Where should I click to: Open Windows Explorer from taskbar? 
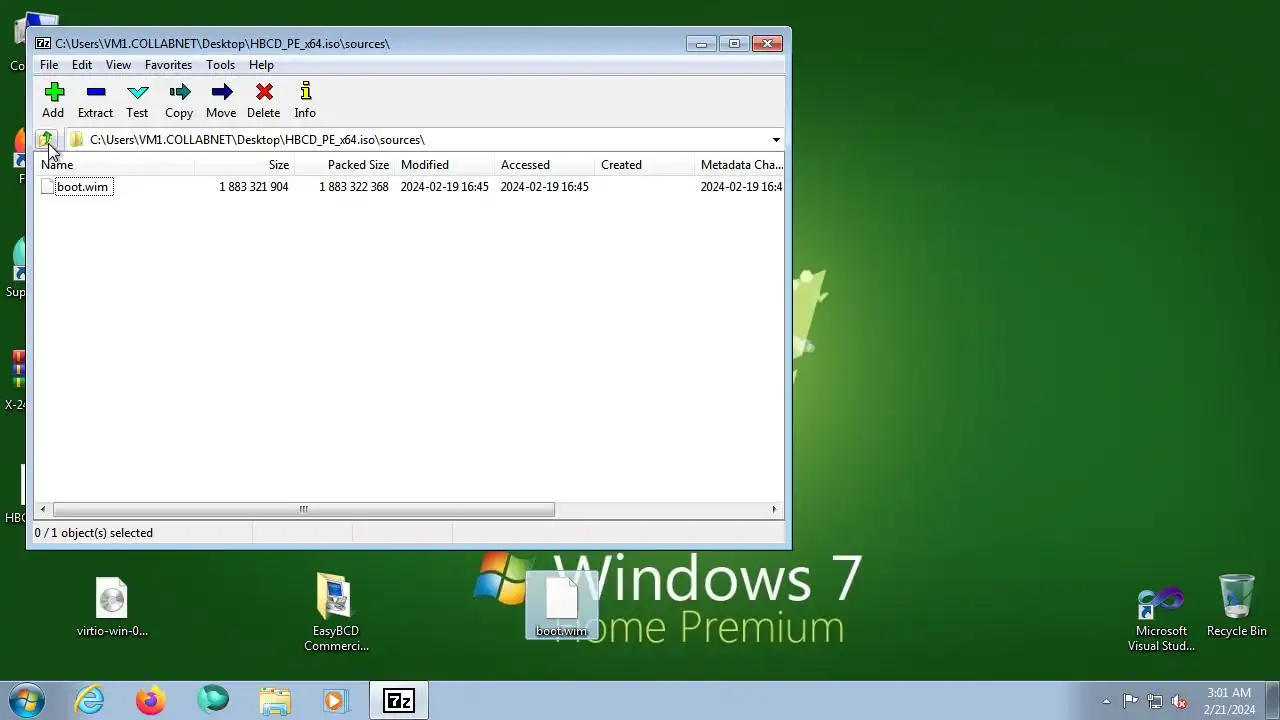[x=275, y=700]
